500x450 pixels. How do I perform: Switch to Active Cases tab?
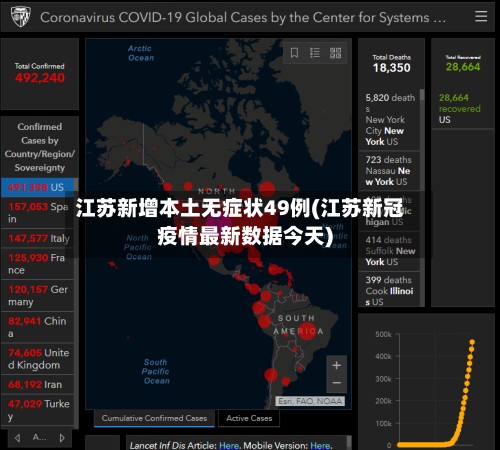point(249,418)
